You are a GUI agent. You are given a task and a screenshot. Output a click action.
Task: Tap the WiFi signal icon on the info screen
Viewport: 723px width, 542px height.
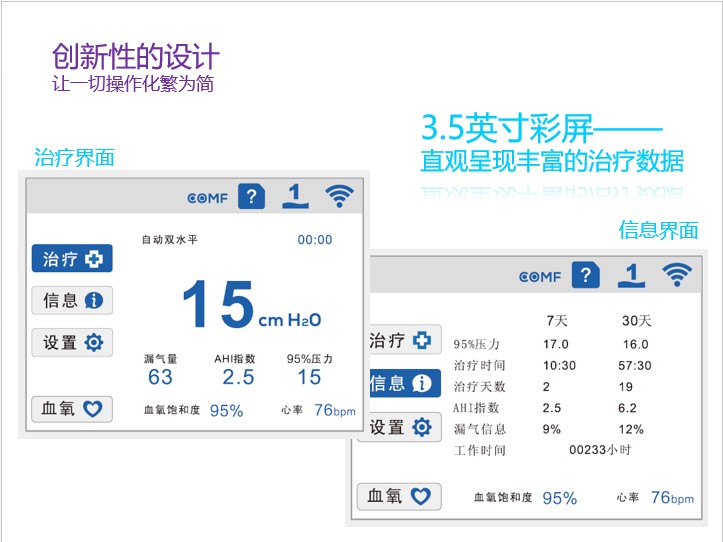[x=677, y=276]
